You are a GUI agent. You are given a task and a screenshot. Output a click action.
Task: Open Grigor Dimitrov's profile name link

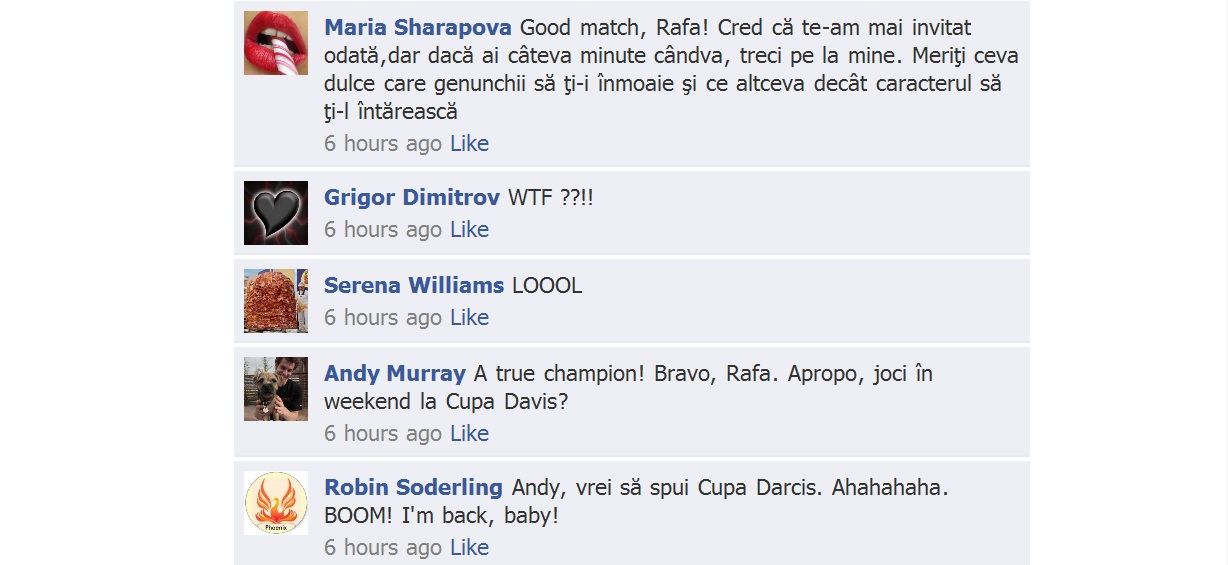pos(413,198)
